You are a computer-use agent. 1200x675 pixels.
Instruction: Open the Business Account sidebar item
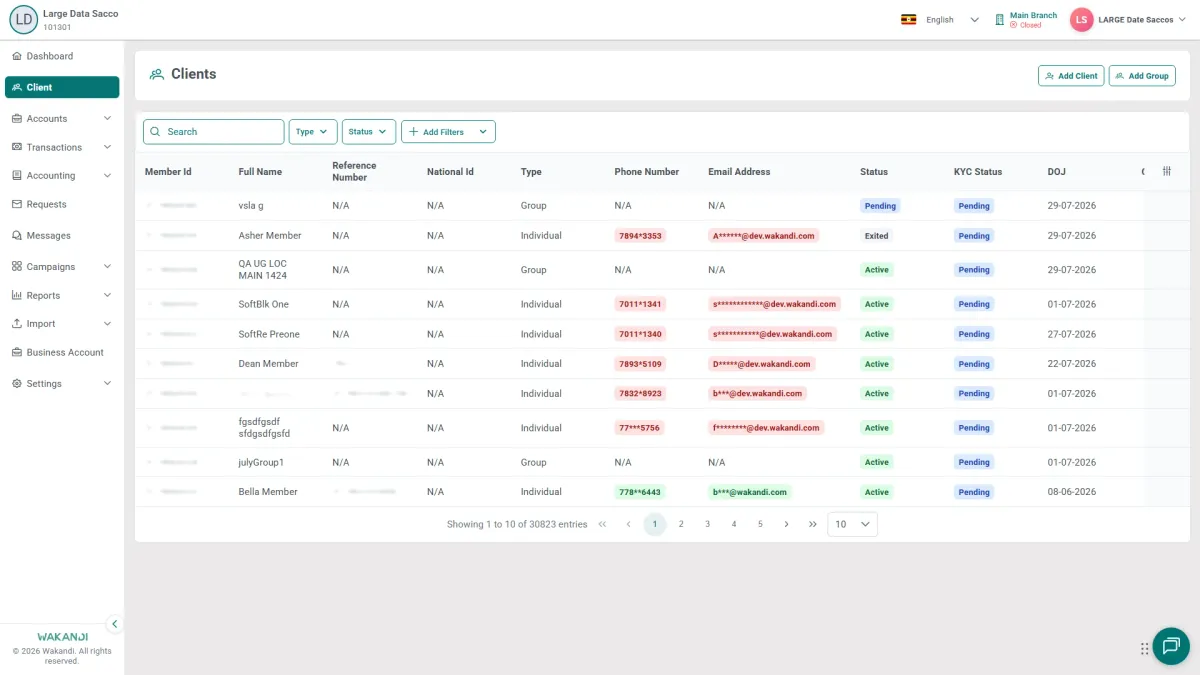point(62,352)
